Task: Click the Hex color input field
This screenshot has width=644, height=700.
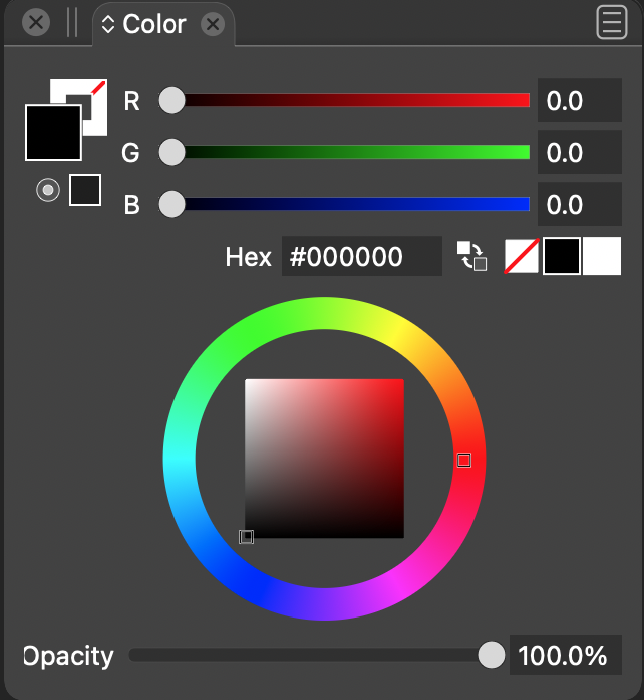Action: [x=361, y=256]
